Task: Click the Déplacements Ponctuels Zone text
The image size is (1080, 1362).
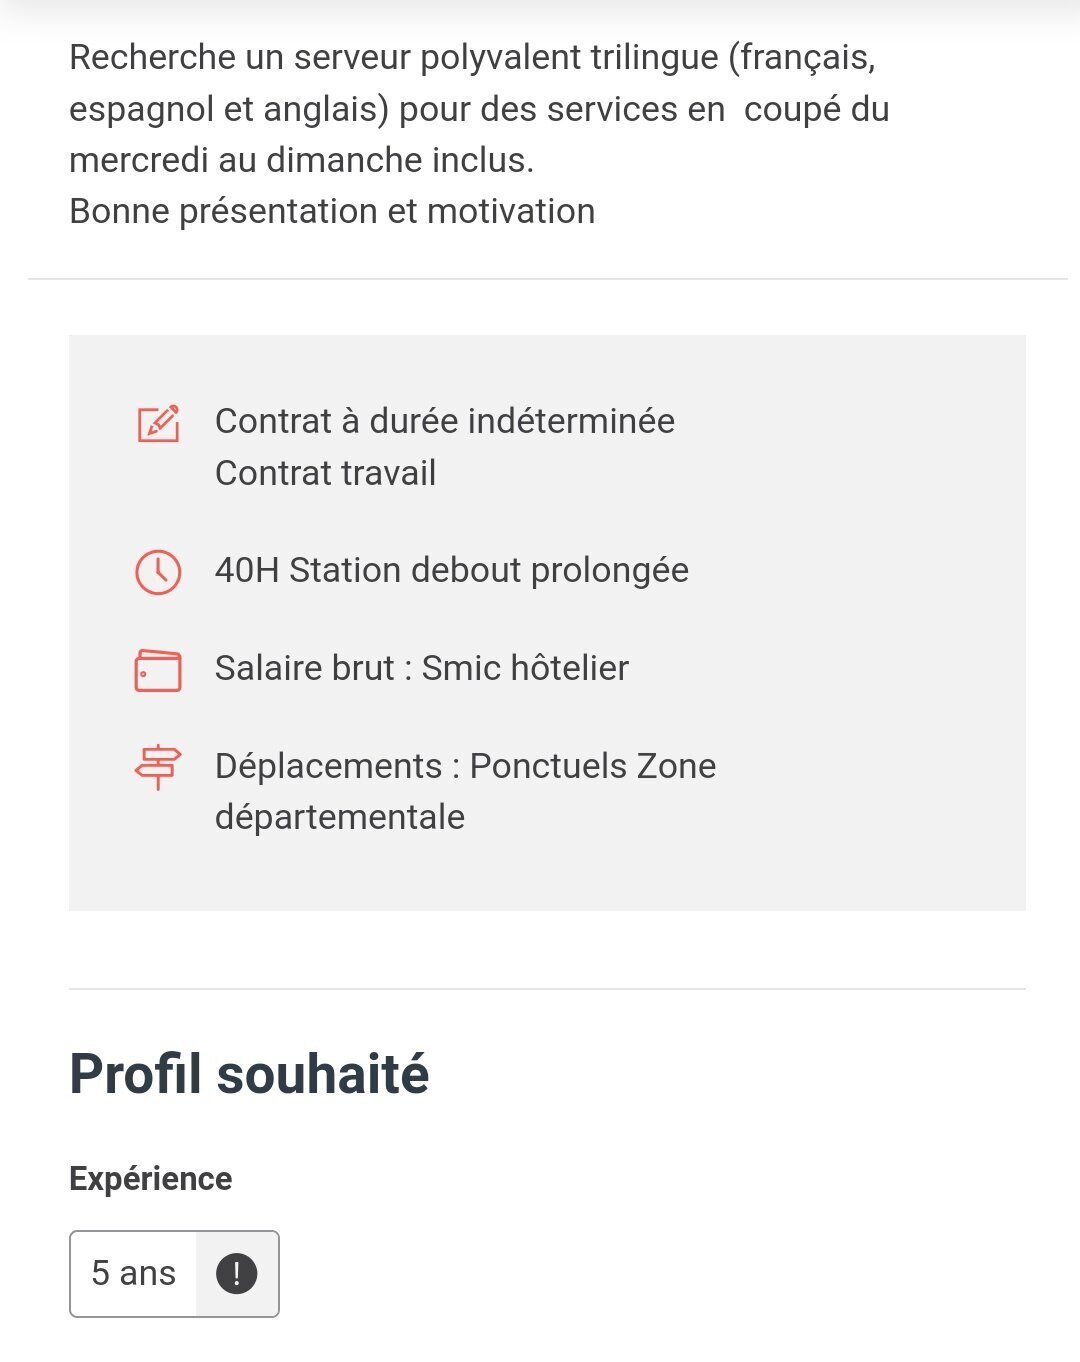Action: 466,766
